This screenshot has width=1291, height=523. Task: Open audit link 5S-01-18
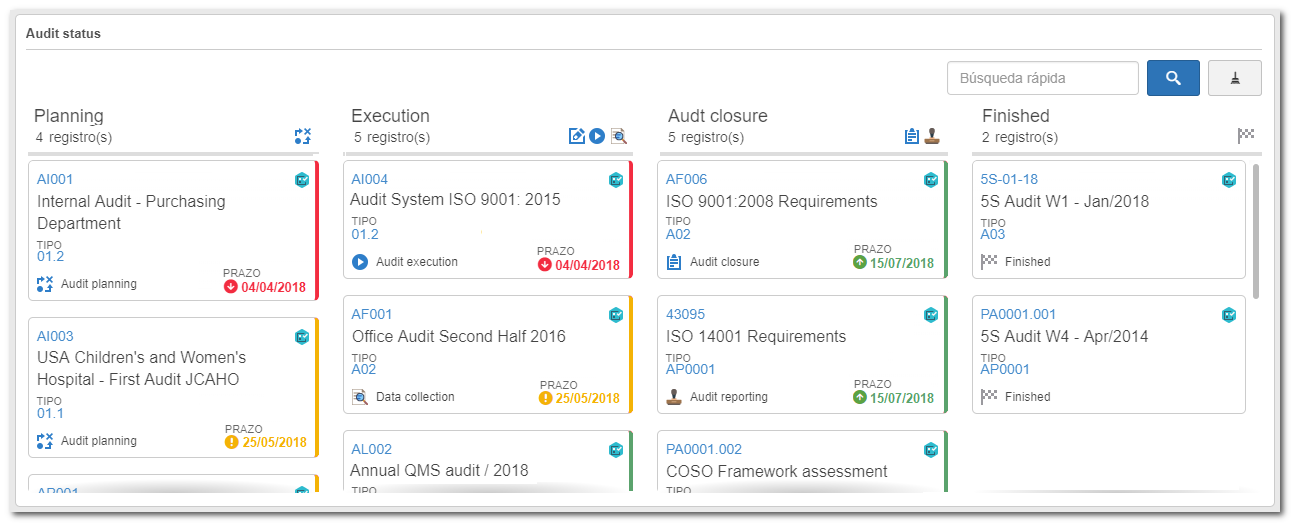coord(1009,180)
